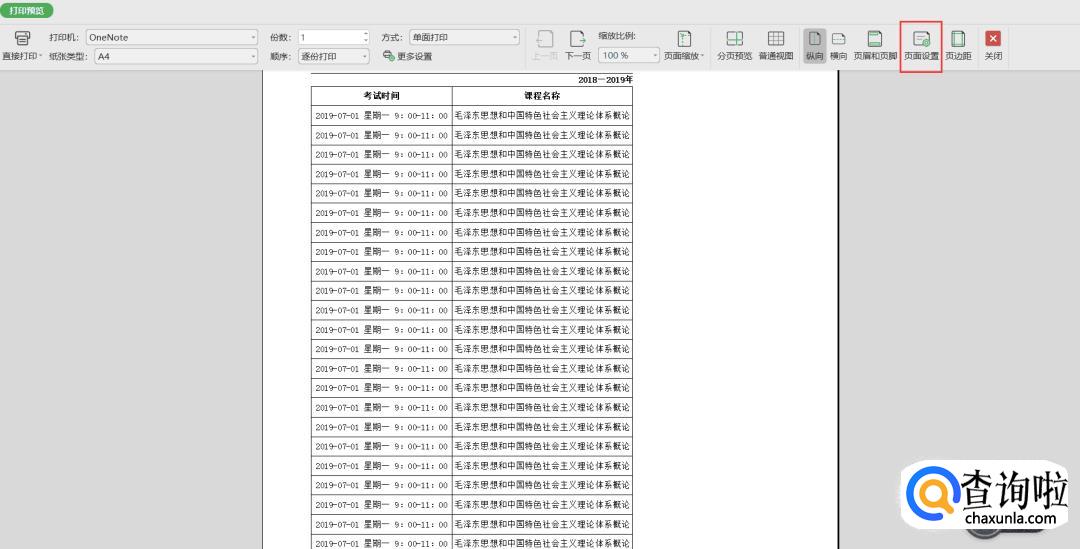
Task: Click the 份数 copies input field
Action: pyautogui.click(x=330, y=37)
